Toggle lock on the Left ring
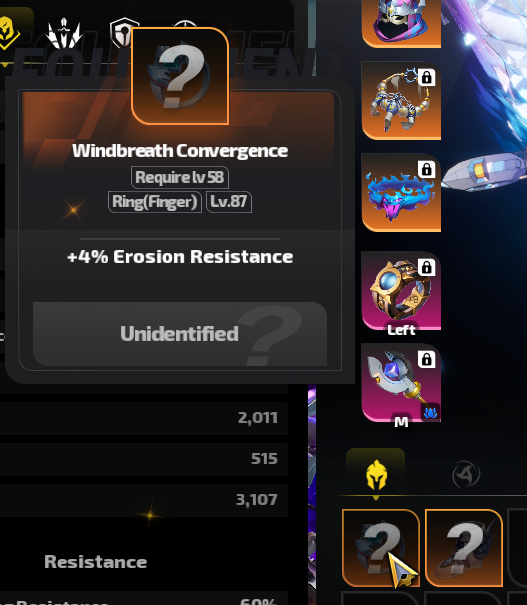 426,267
